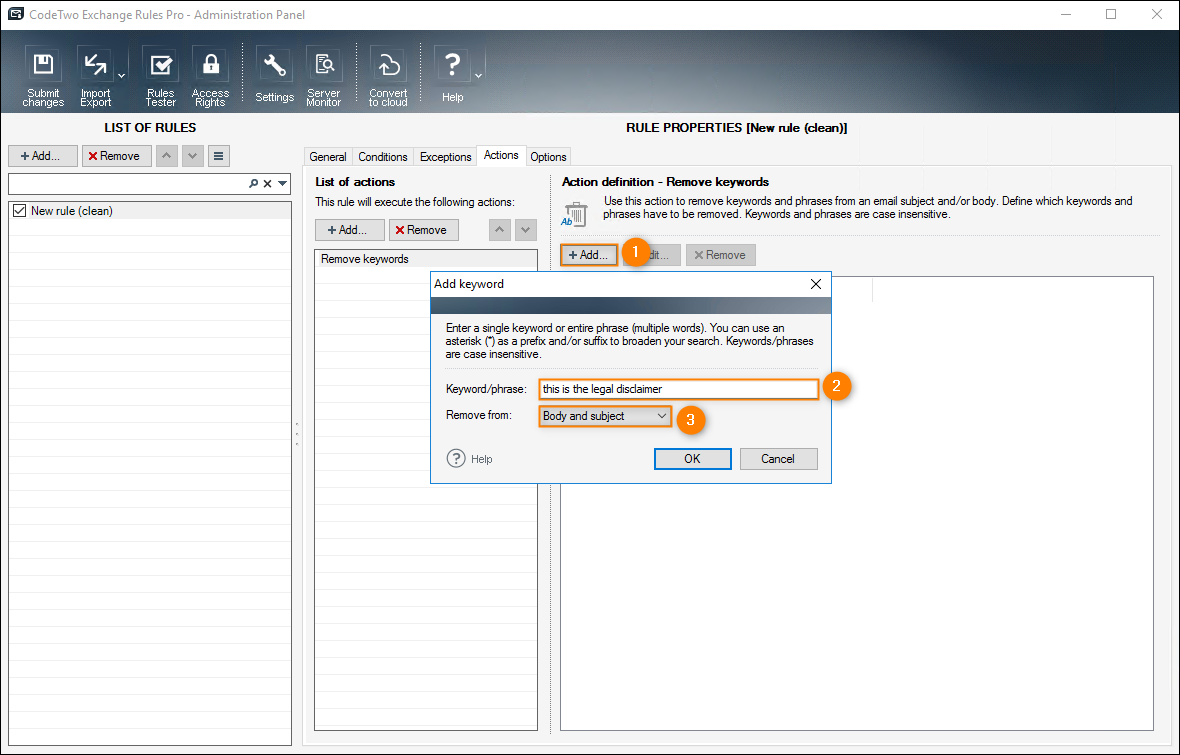Image resolution: width=1180 pixels, height=755 pixels.
Task: Remove the selected rule from list of rules
Action: point(117,156)
